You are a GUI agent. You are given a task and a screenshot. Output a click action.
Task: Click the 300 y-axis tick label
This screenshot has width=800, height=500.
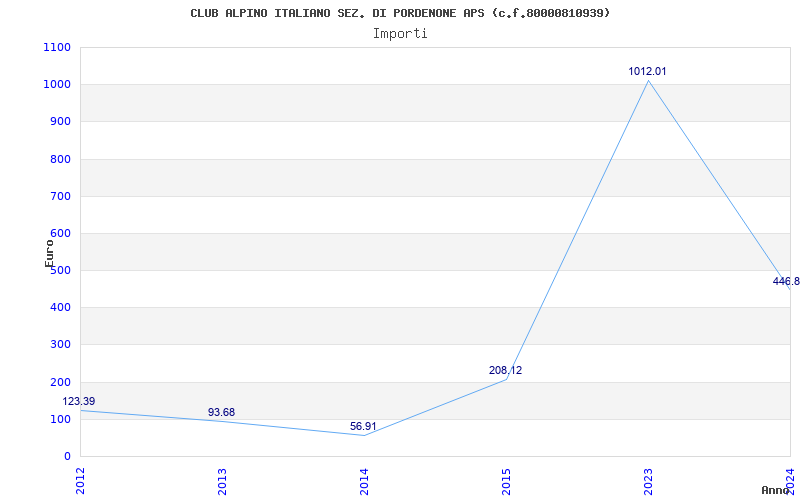(x=61, y=345)
